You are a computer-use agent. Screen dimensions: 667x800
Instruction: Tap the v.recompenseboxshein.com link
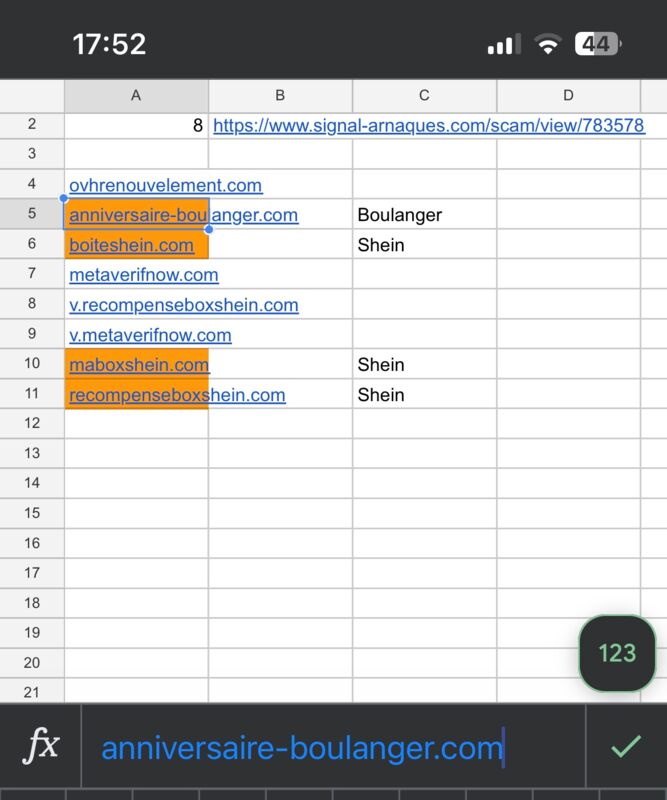coord(184,305)
